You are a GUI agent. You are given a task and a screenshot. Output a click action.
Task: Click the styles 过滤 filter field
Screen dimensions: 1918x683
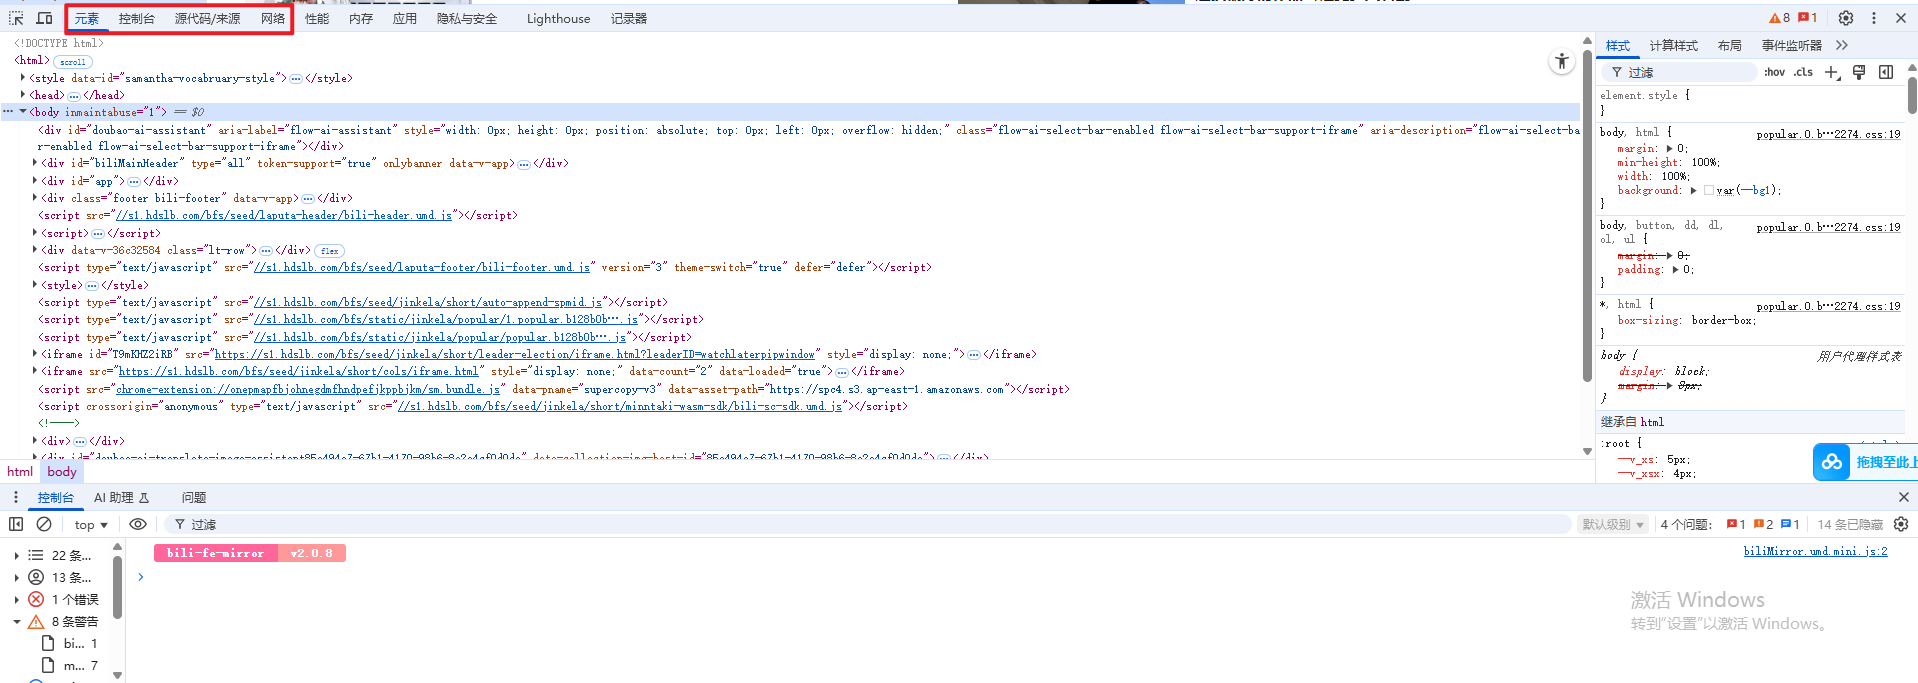tap(1680, 72)
